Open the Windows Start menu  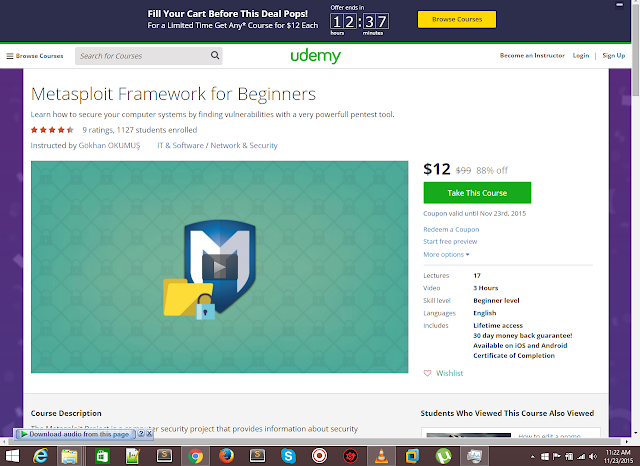click(x=12, y=456)
